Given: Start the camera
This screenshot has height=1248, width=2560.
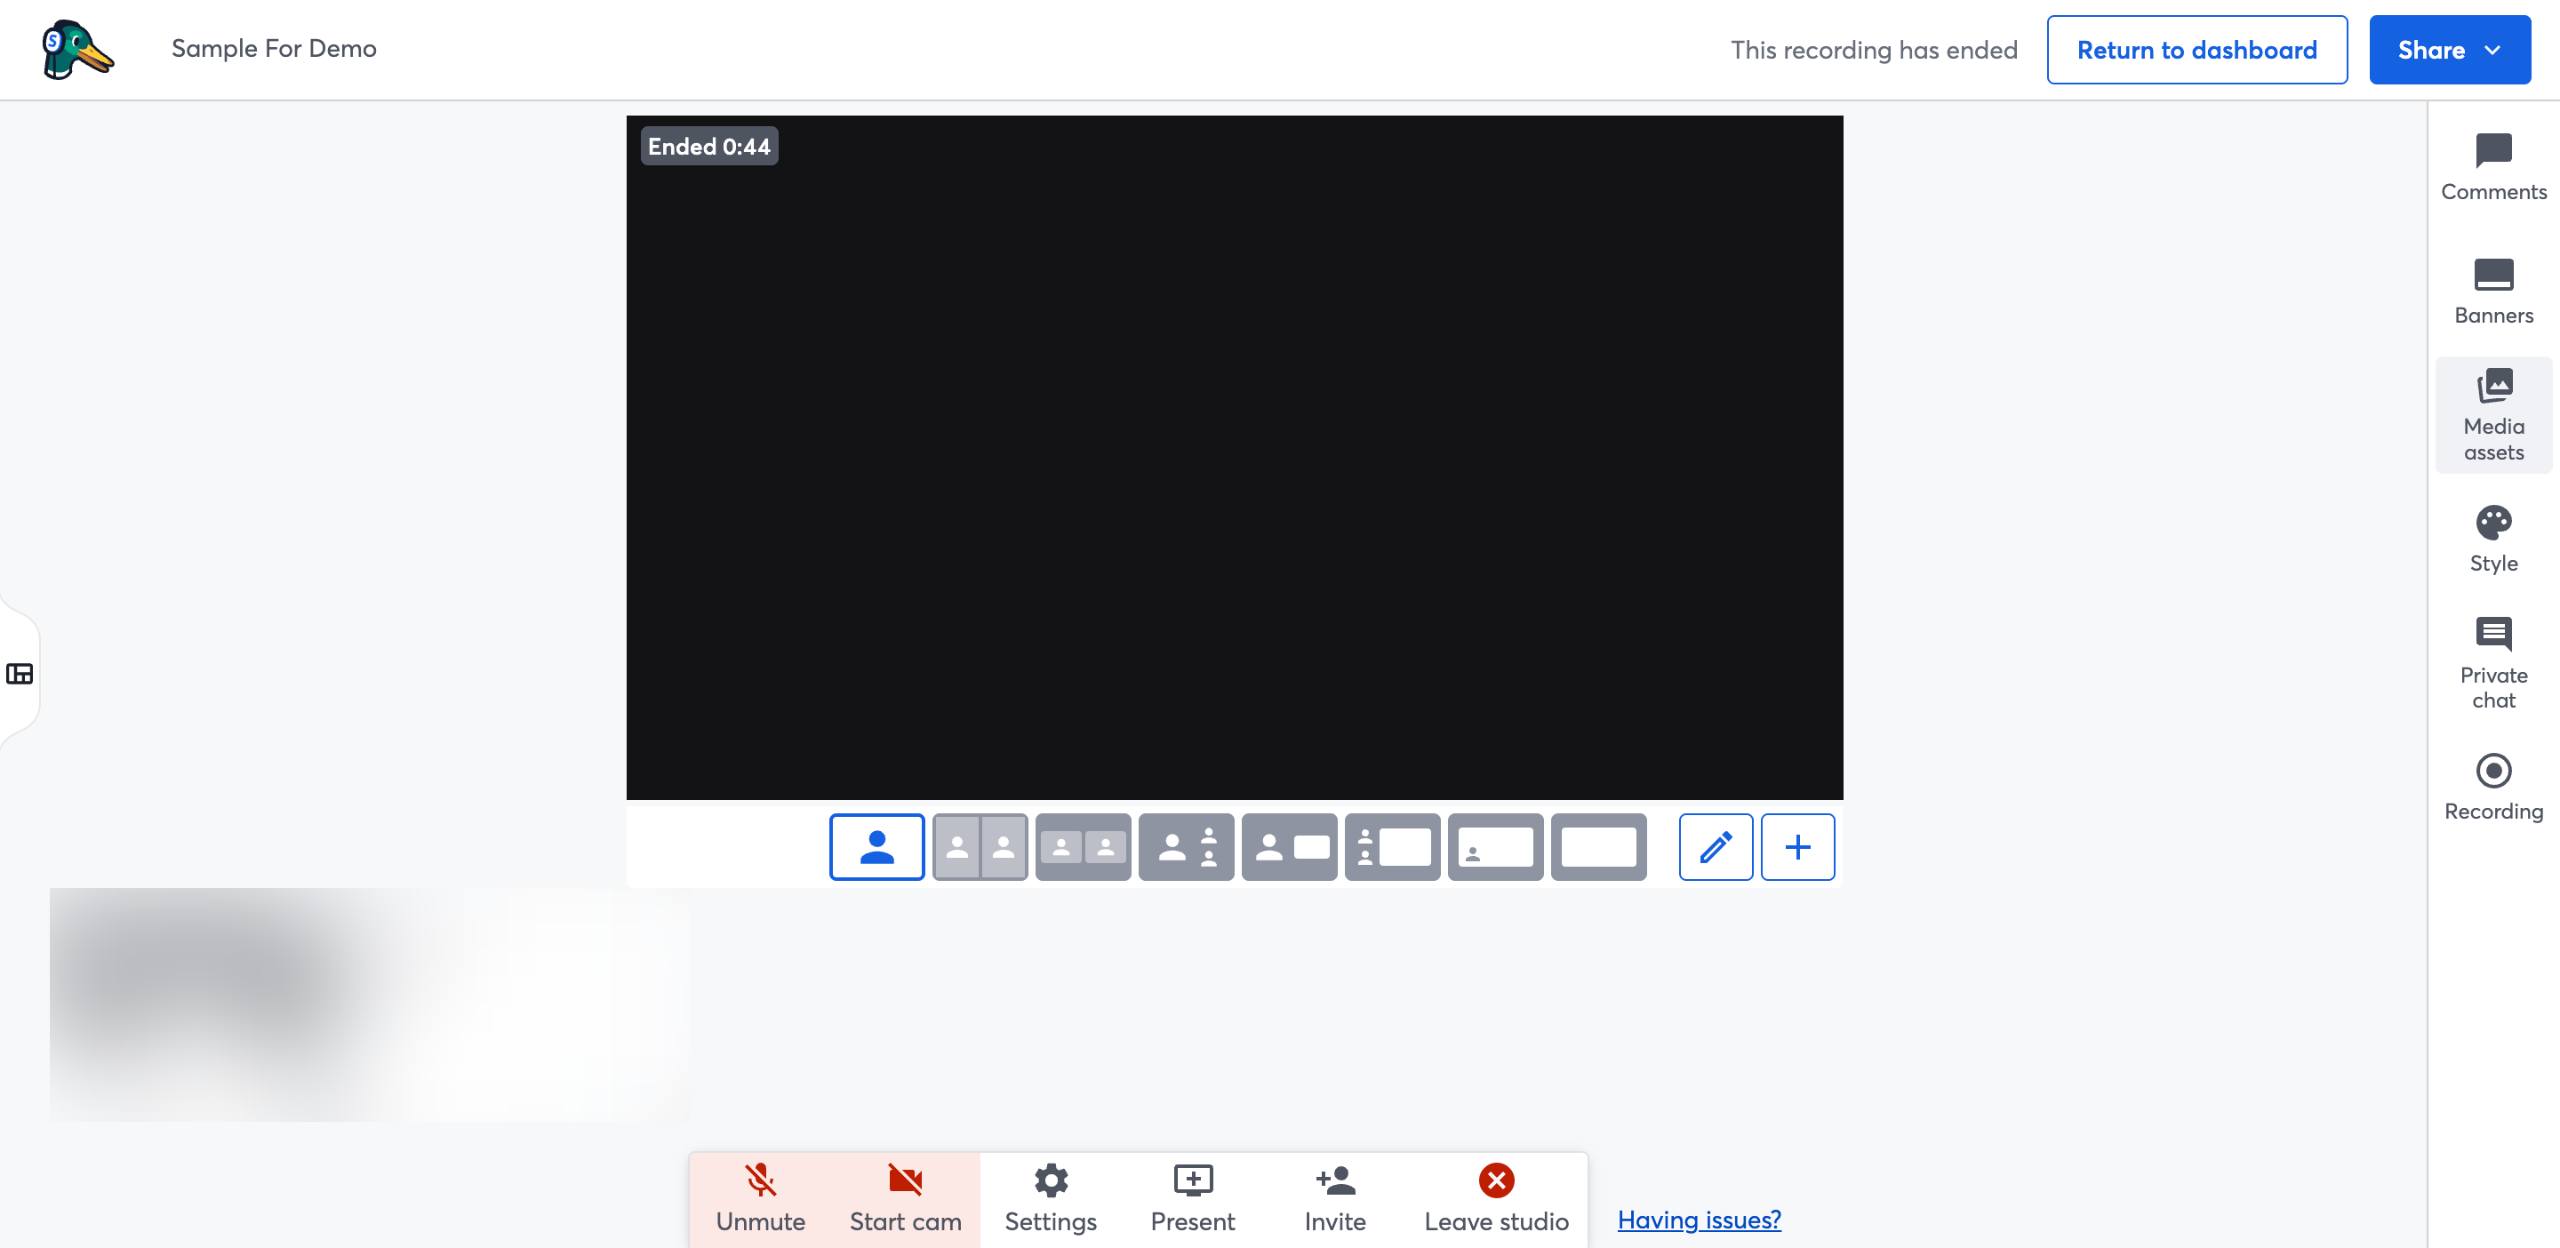Looking at the screenshot, I should 904,1197.
